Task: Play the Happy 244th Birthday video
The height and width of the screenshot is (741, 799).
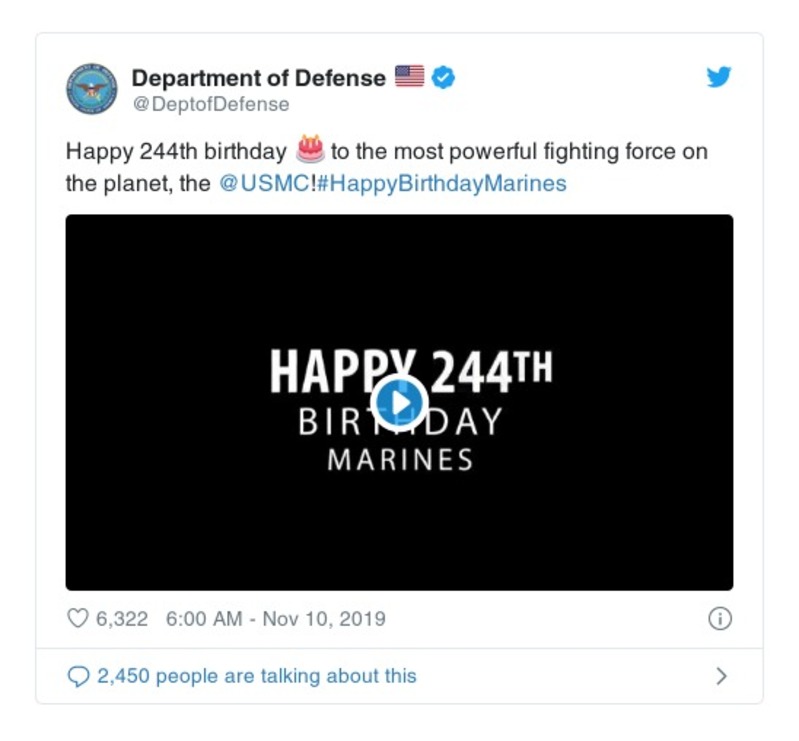Action: (399, 402)
